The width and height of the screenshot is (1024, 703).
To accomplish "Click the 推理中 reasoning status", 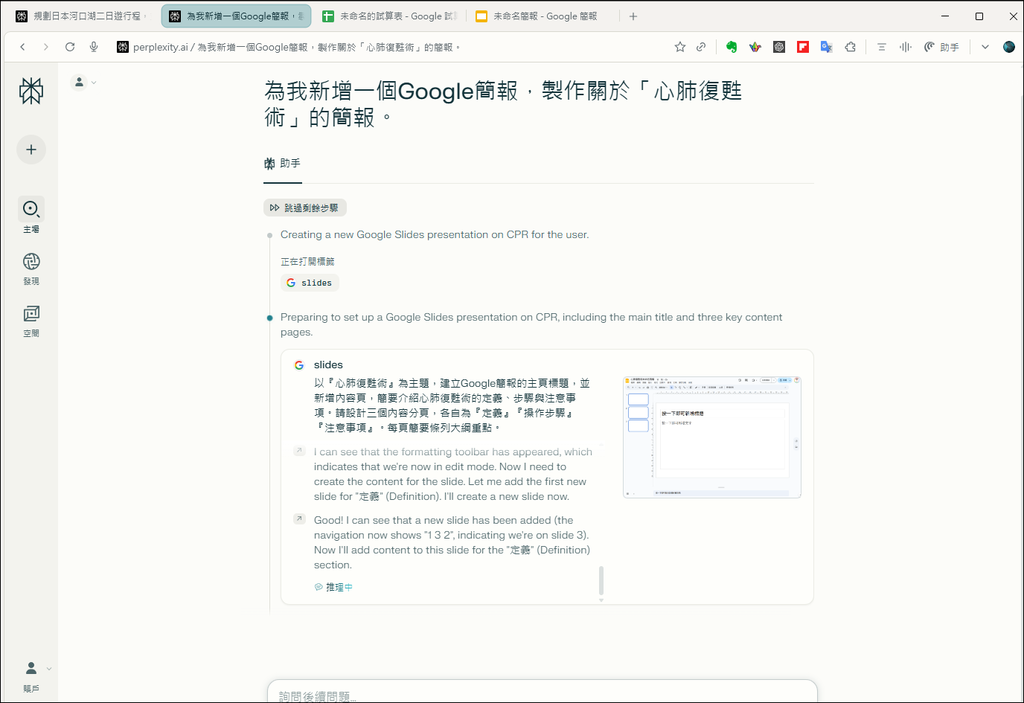I will click(x=333, y=587).
